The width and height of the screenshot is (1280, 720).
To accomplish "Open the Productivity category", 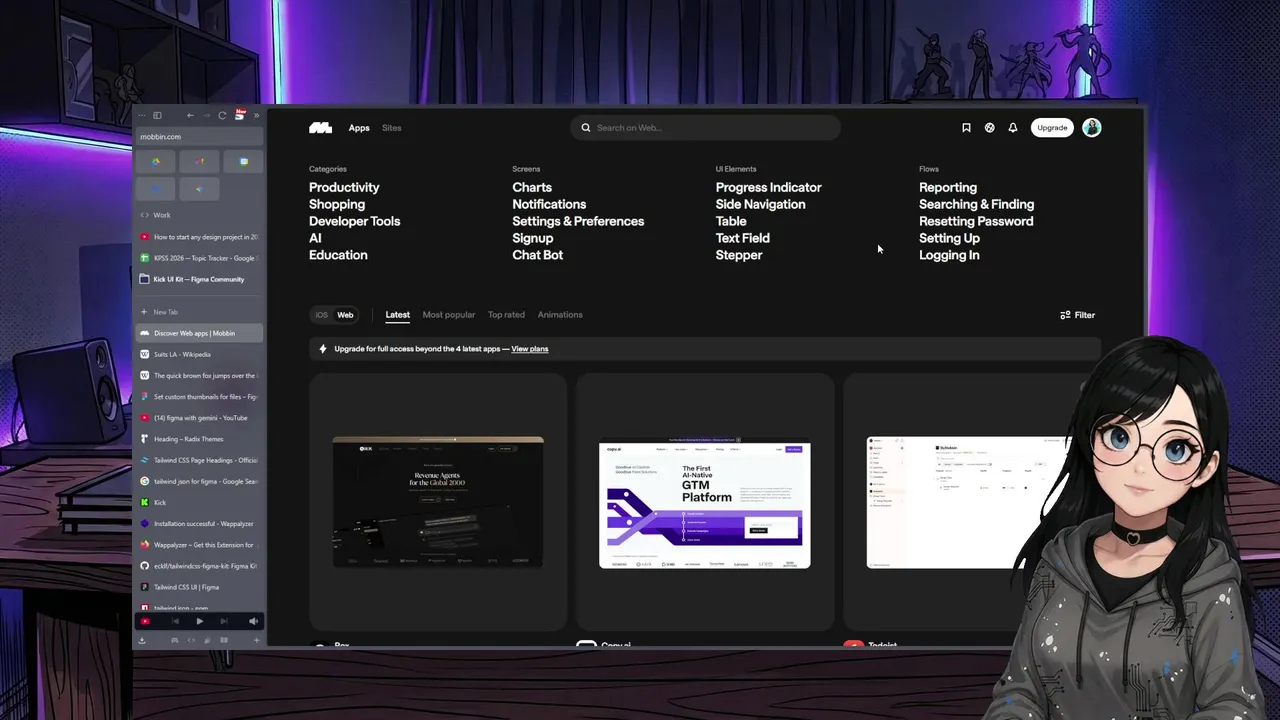I will [x=344, y=187].
